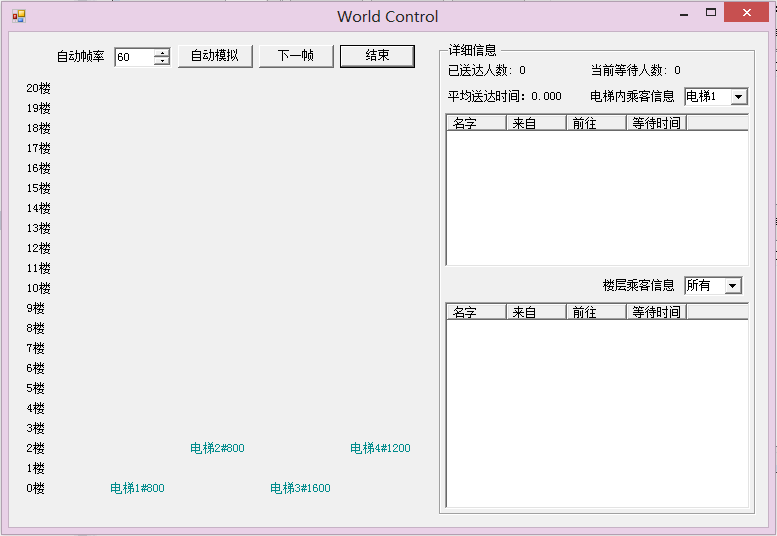Maximize the World Control window
This screenshot has width=777, height=536.
711,13
